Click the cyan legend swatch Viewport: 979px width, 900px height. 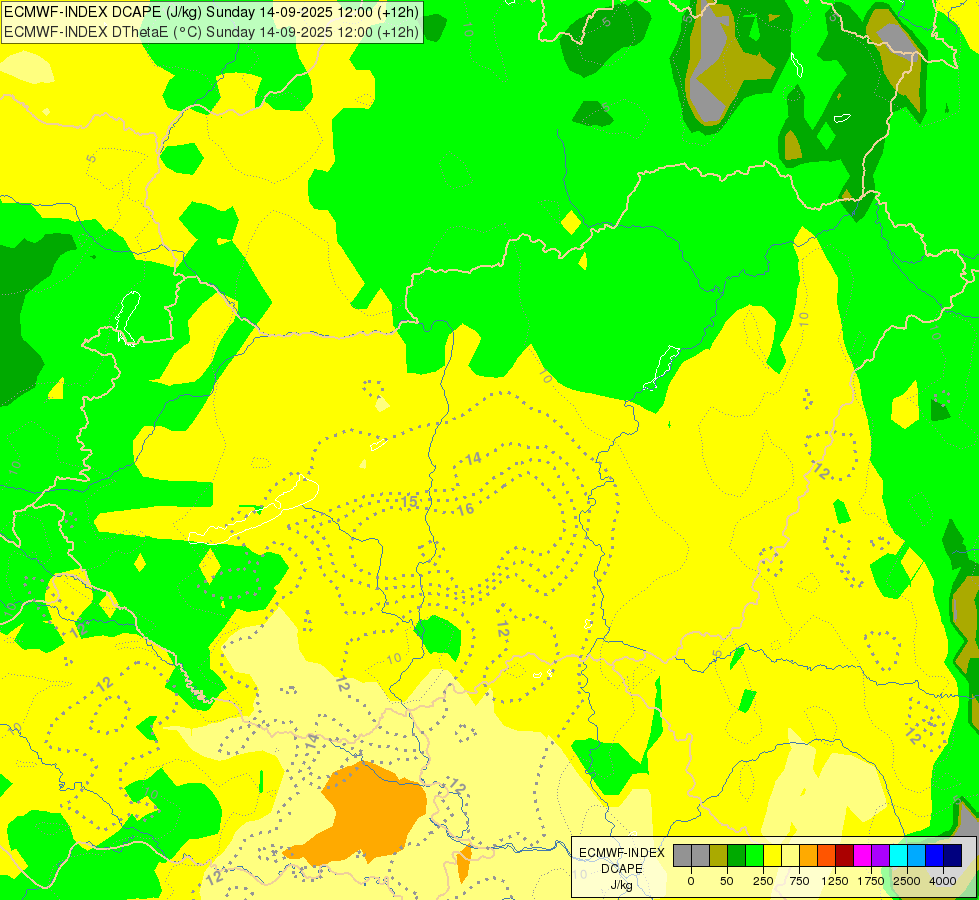pos(898,855)
